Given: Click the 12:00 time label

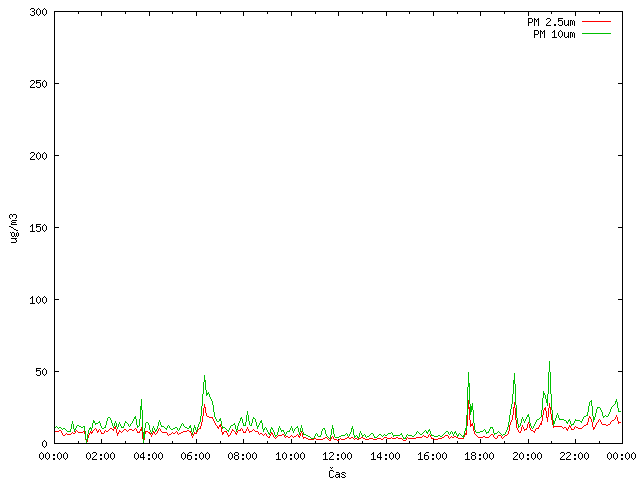Looking at the screenshot, I should tap(338, 456).
